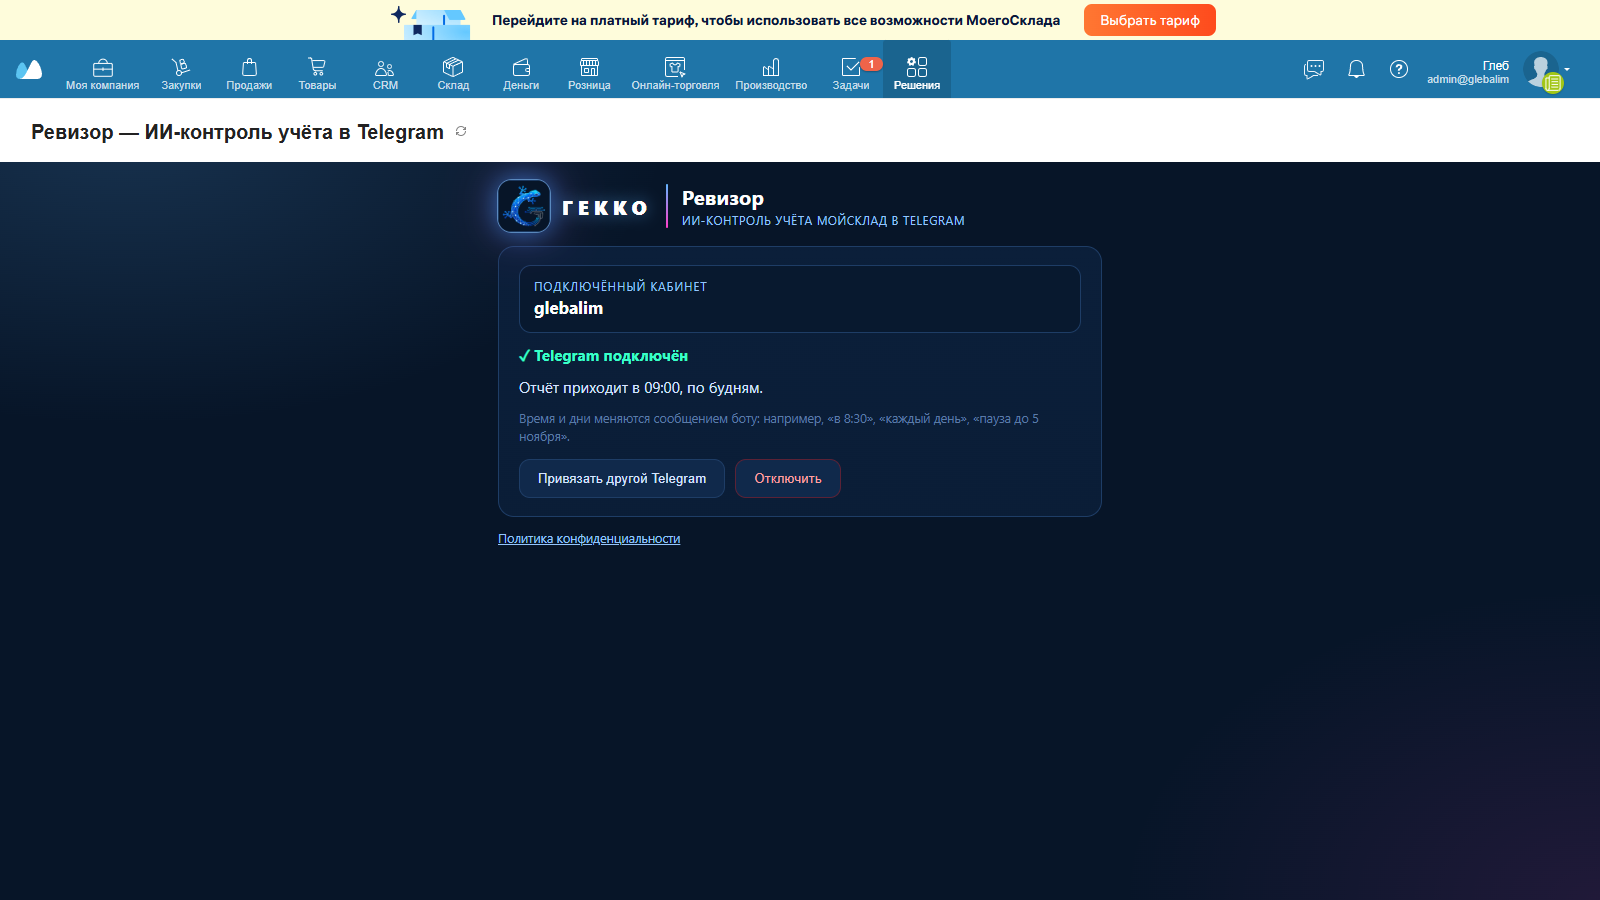The height and width of the screenshot is (900, 1600).
Task: Click the Гекко gecko logo
Action: pyautogui.click(x=524, y=206)
